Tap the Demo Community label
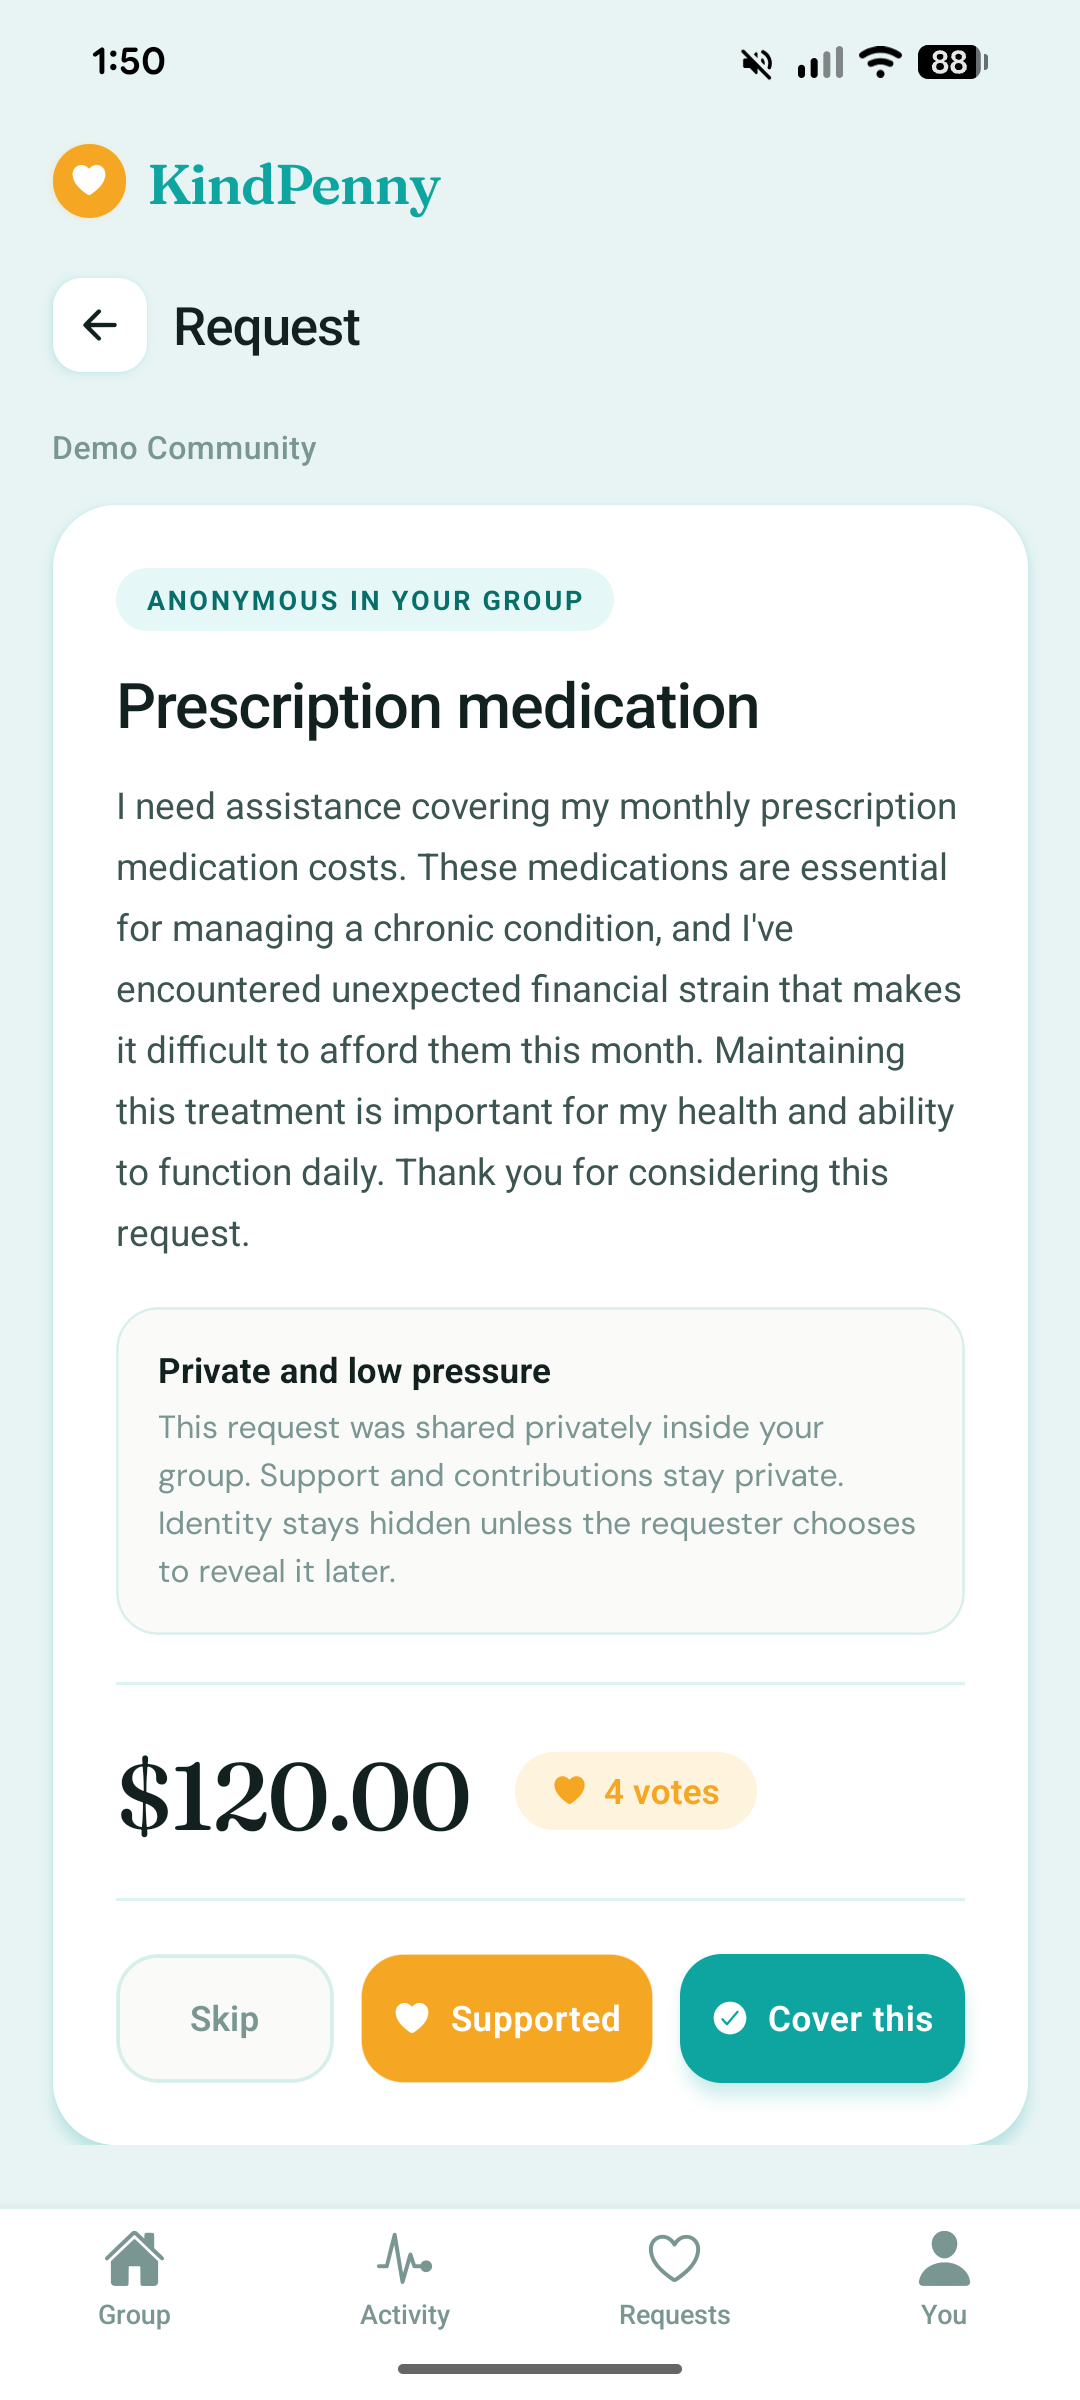This screenshot has width=1080, height=2400. (184, 448)
